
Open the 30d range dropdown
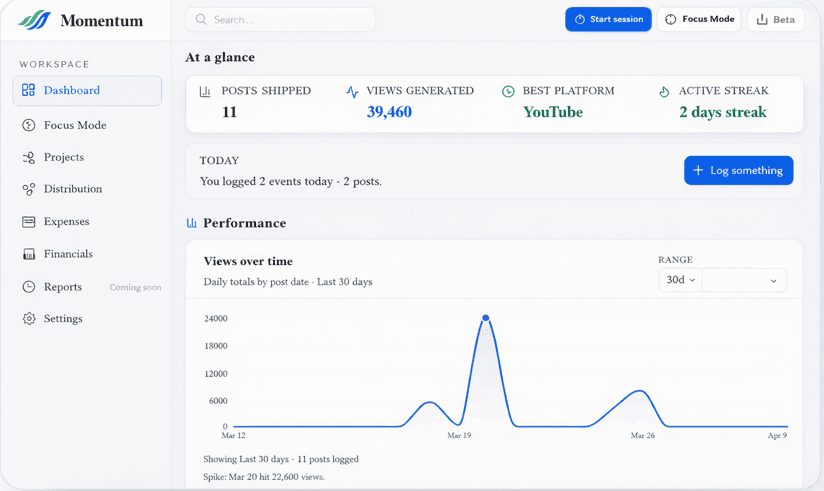(681, 280)
